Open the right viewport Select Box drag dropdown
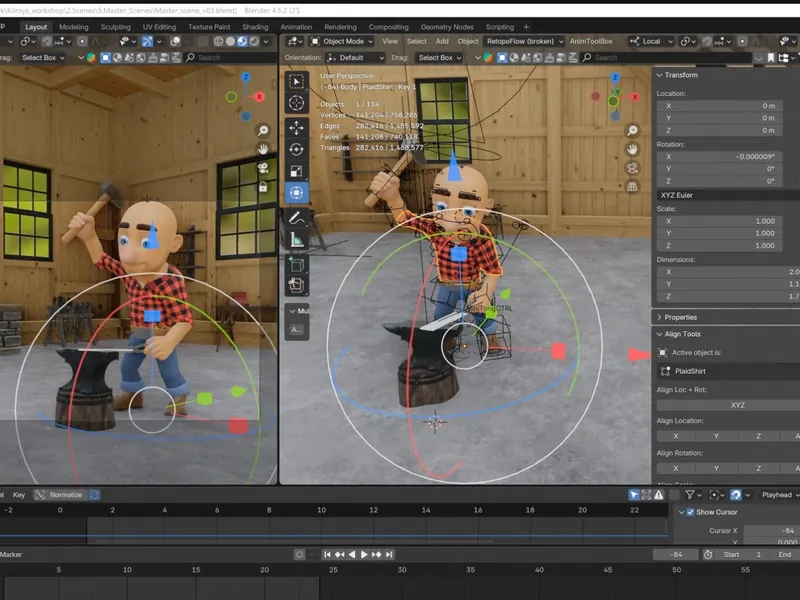This screenshot has height=600, width=800. [x=439, y=58]
